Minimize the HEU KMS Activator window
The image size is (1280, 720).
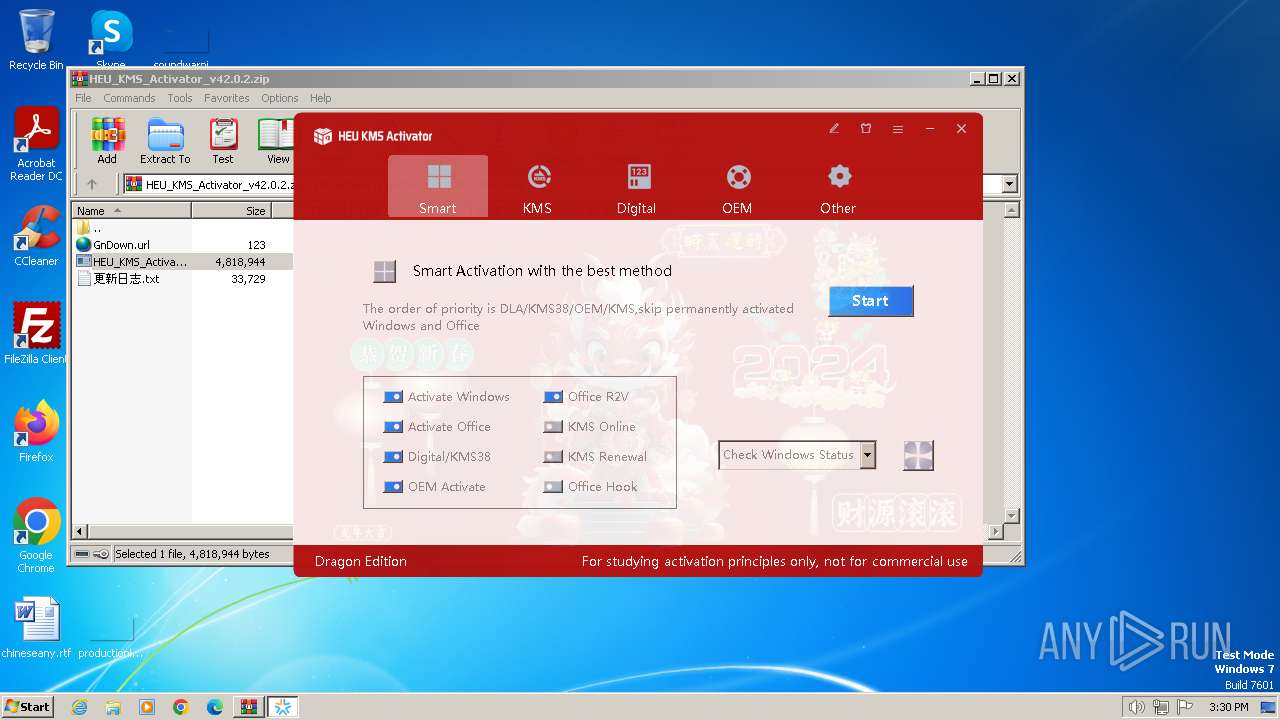[930, 129]
